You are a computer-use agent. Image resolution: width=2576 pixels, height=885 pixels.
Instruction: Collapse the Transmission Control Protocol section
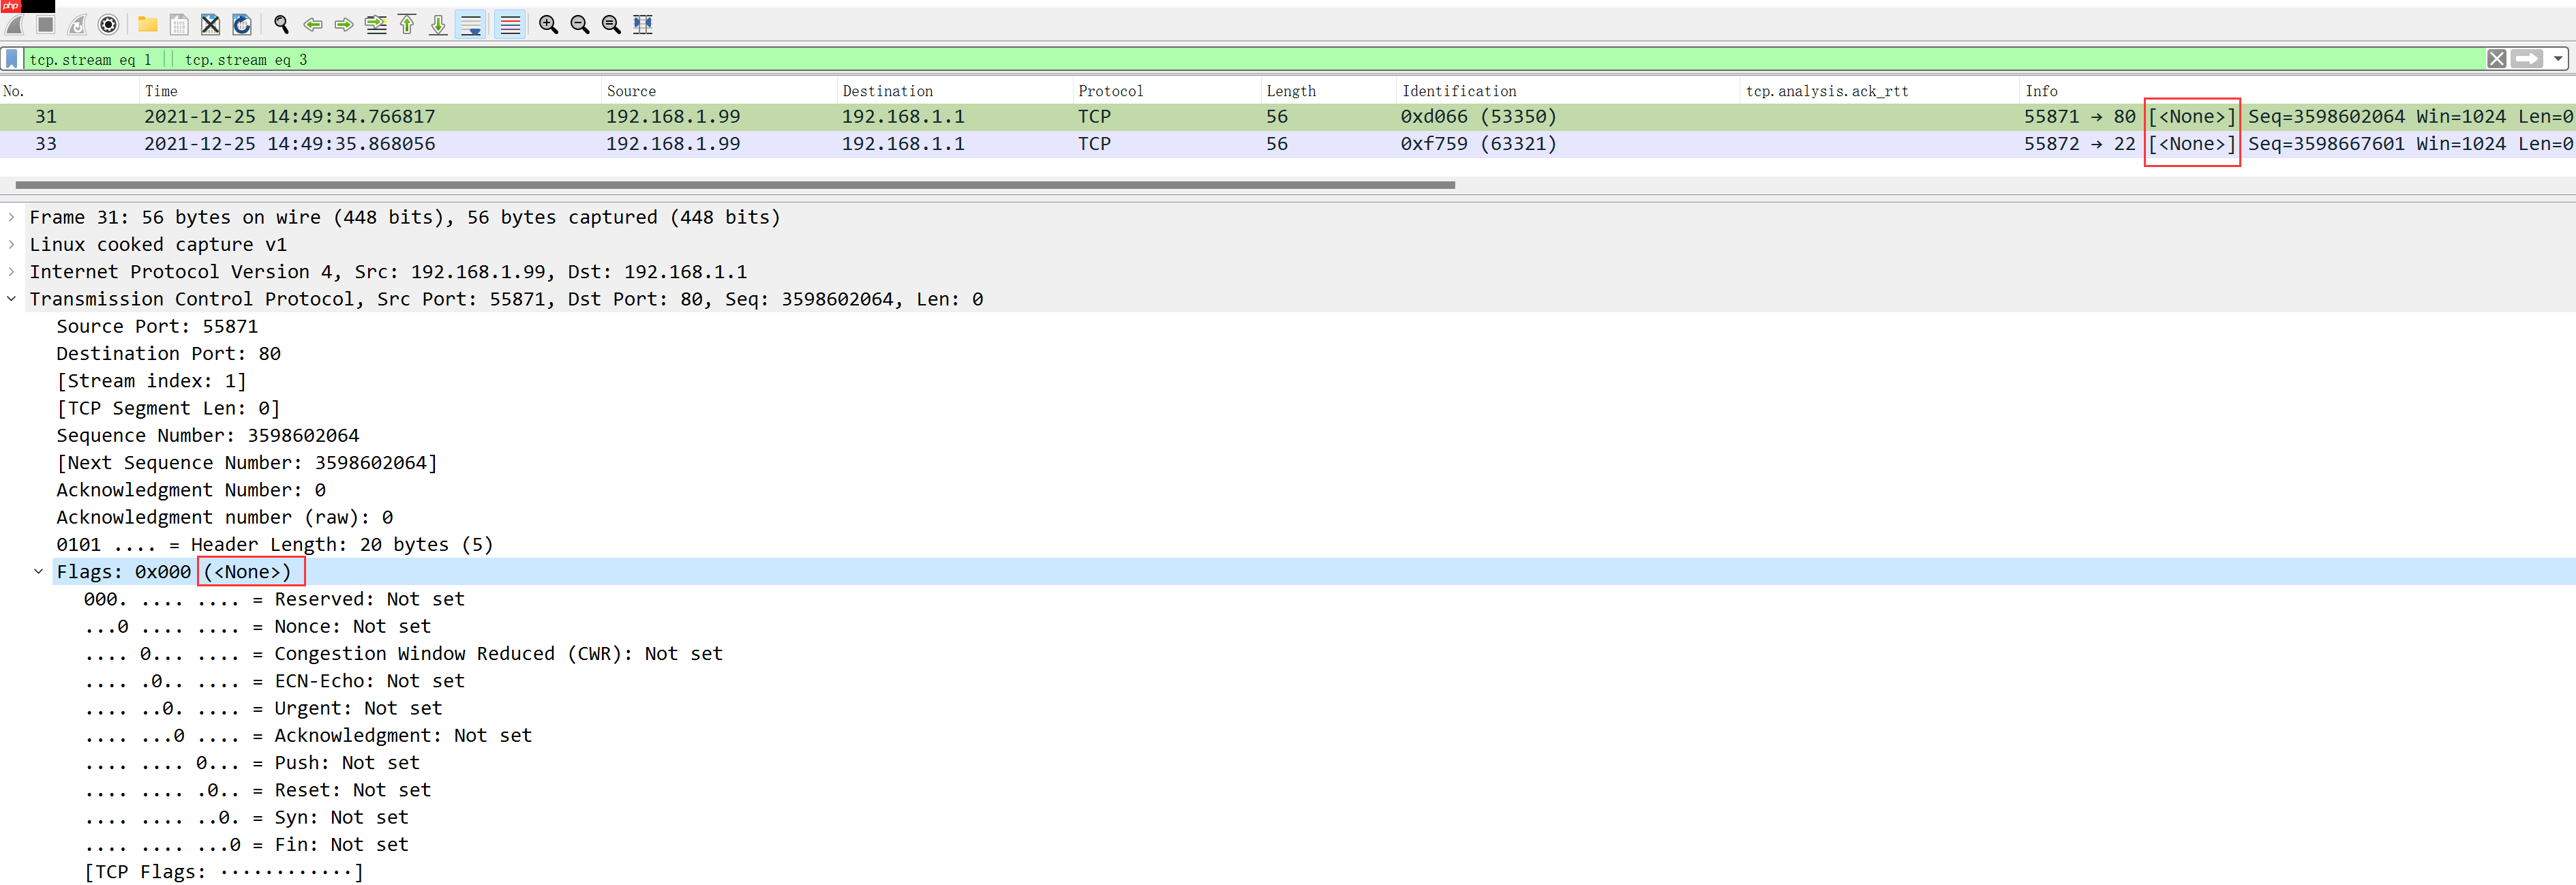coord(12,299)
